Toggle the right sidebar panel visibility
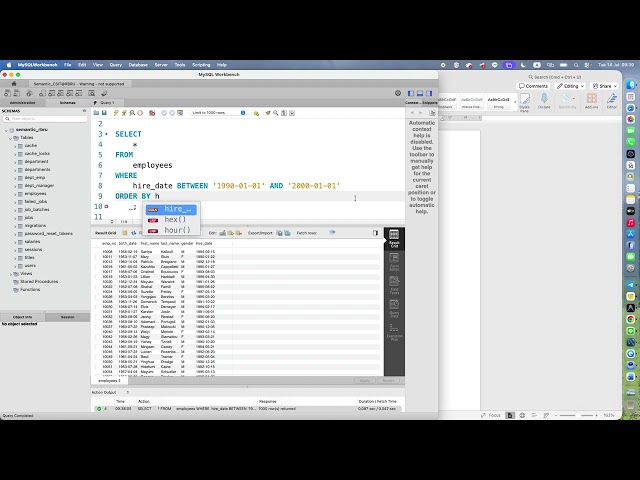The width and height of the screenshot is (640, 480). click(429, 93)
